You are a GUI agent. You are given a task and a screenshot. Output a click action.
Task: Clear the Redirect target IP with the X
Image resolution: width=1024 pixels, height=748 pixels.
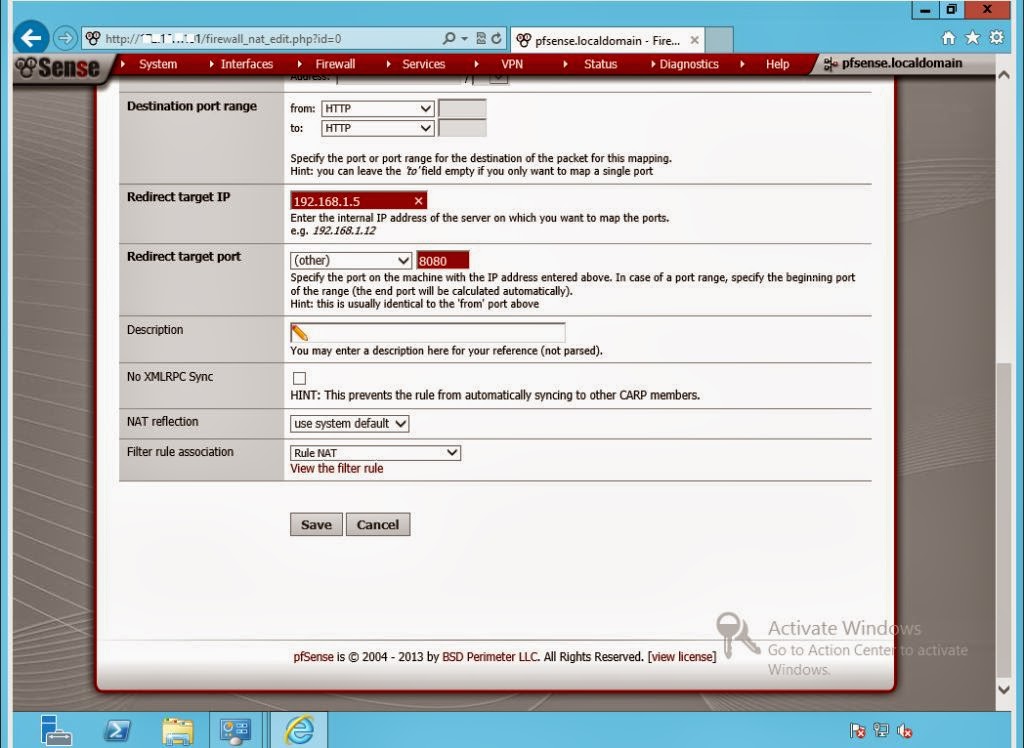(418, 200)
